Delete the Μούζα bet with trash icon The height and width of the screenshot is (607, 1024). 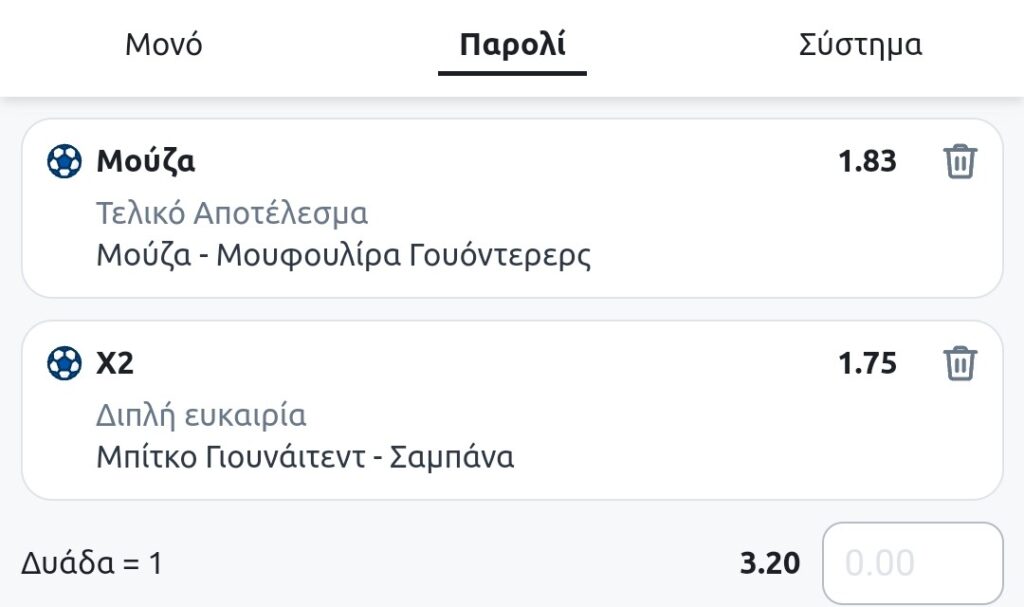[x=959, y=162]
